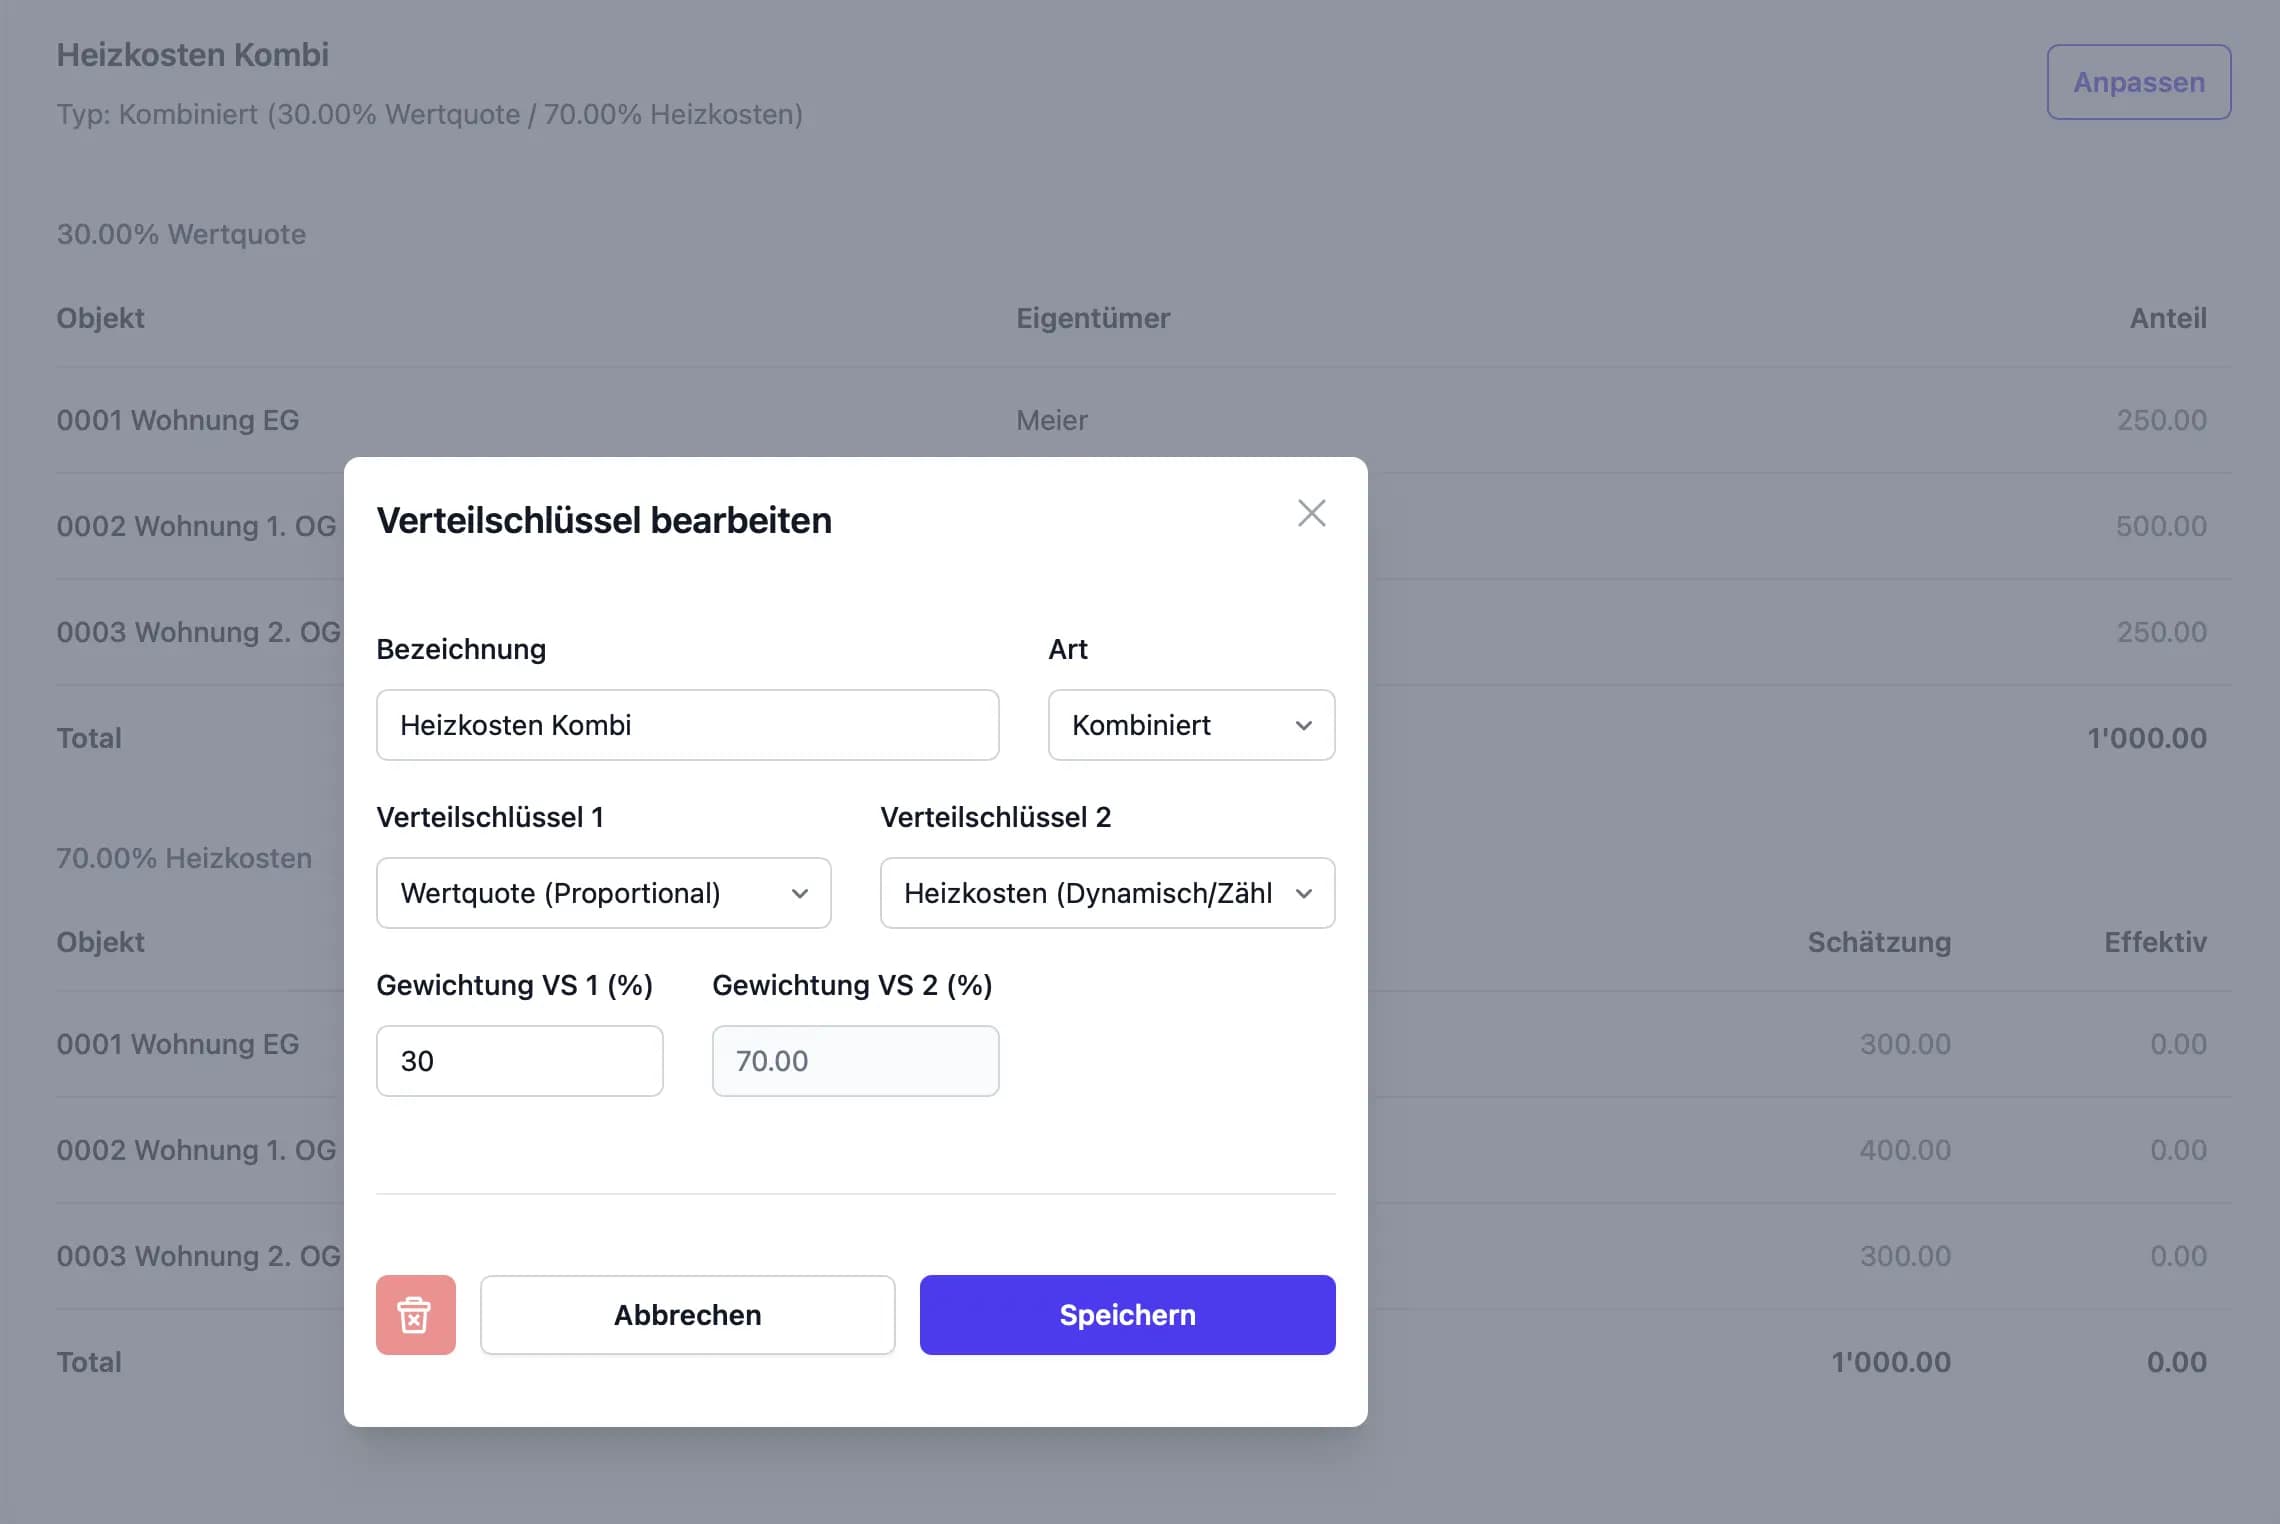Click the Eigentümer column header
The width and height of the screenshot is (2280, 1524).
point(1093,318)
